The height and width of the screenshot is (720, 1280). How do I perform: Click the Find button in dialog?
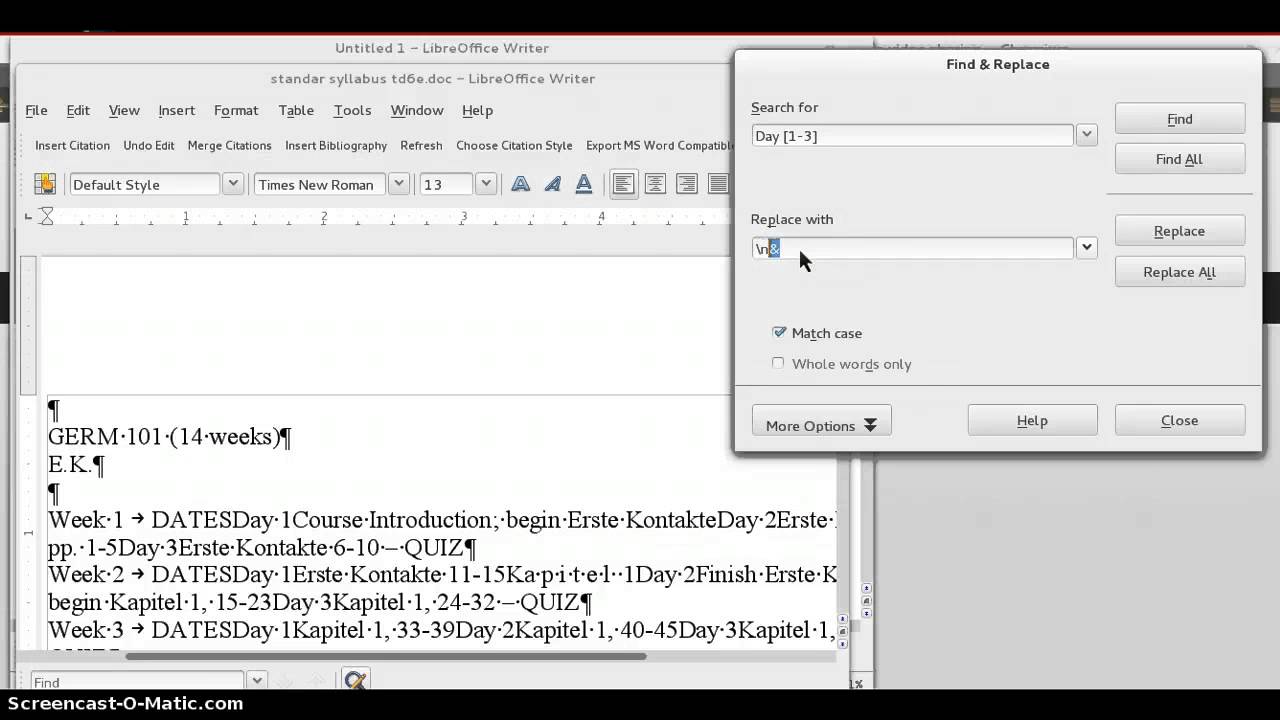pyautogui.click(x=1180, y=118)
